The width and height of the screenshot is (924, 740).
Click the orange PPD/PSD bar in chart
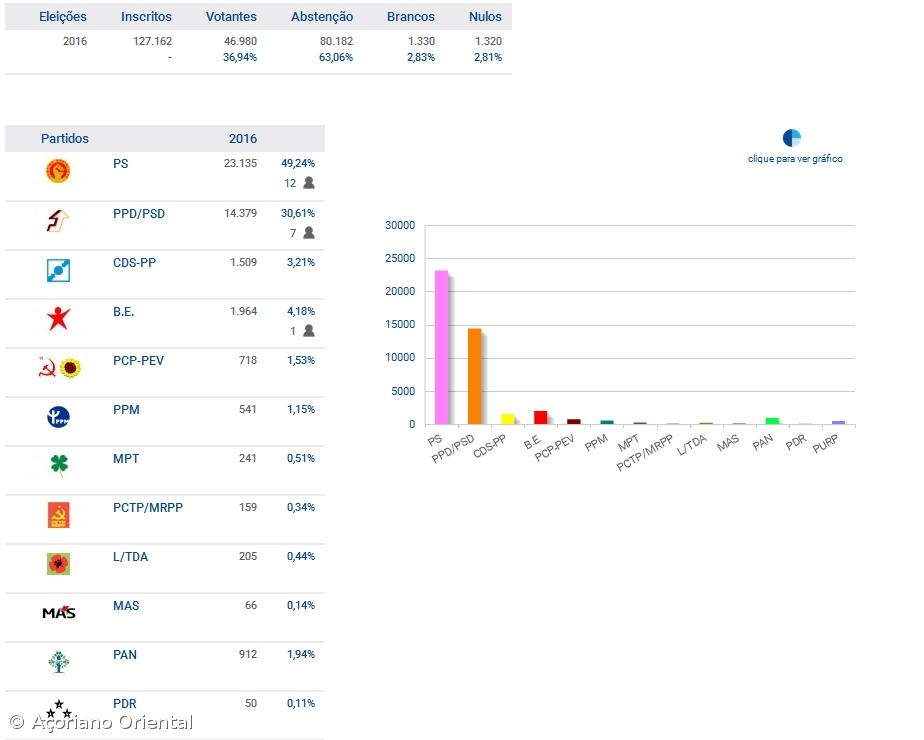(x=474, y=376)
